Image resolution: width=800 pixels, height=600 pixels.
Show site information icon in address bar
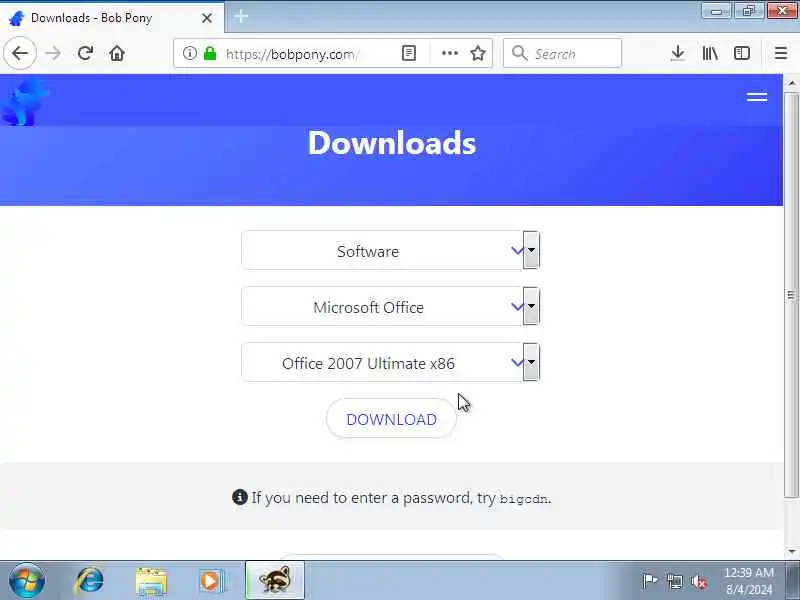pyautogui.click(x=190, y=53)
